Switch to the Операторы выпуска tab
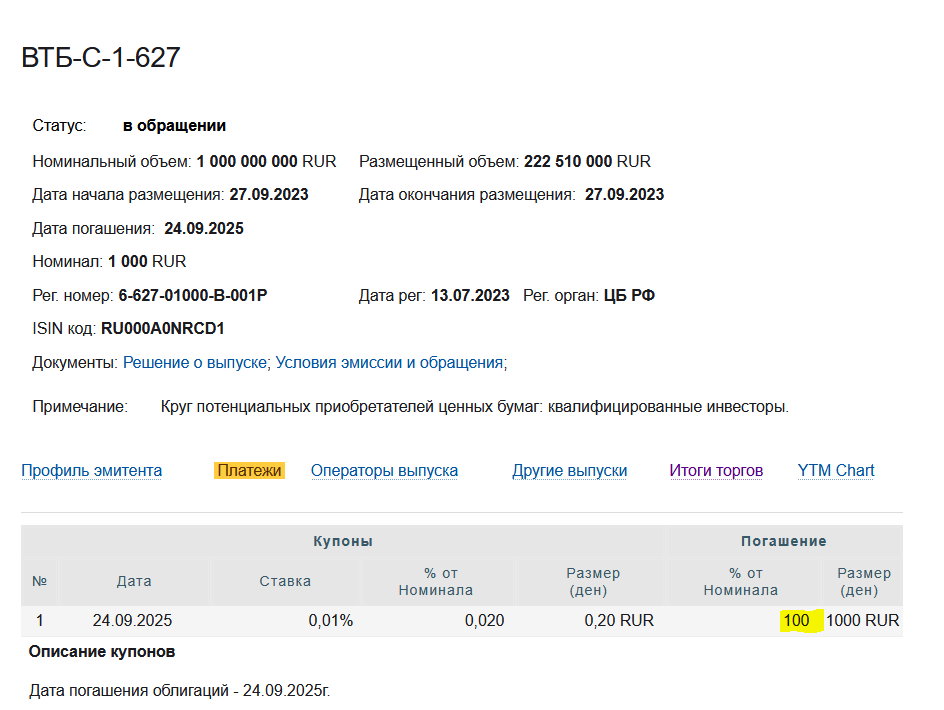 click(384, 470)
